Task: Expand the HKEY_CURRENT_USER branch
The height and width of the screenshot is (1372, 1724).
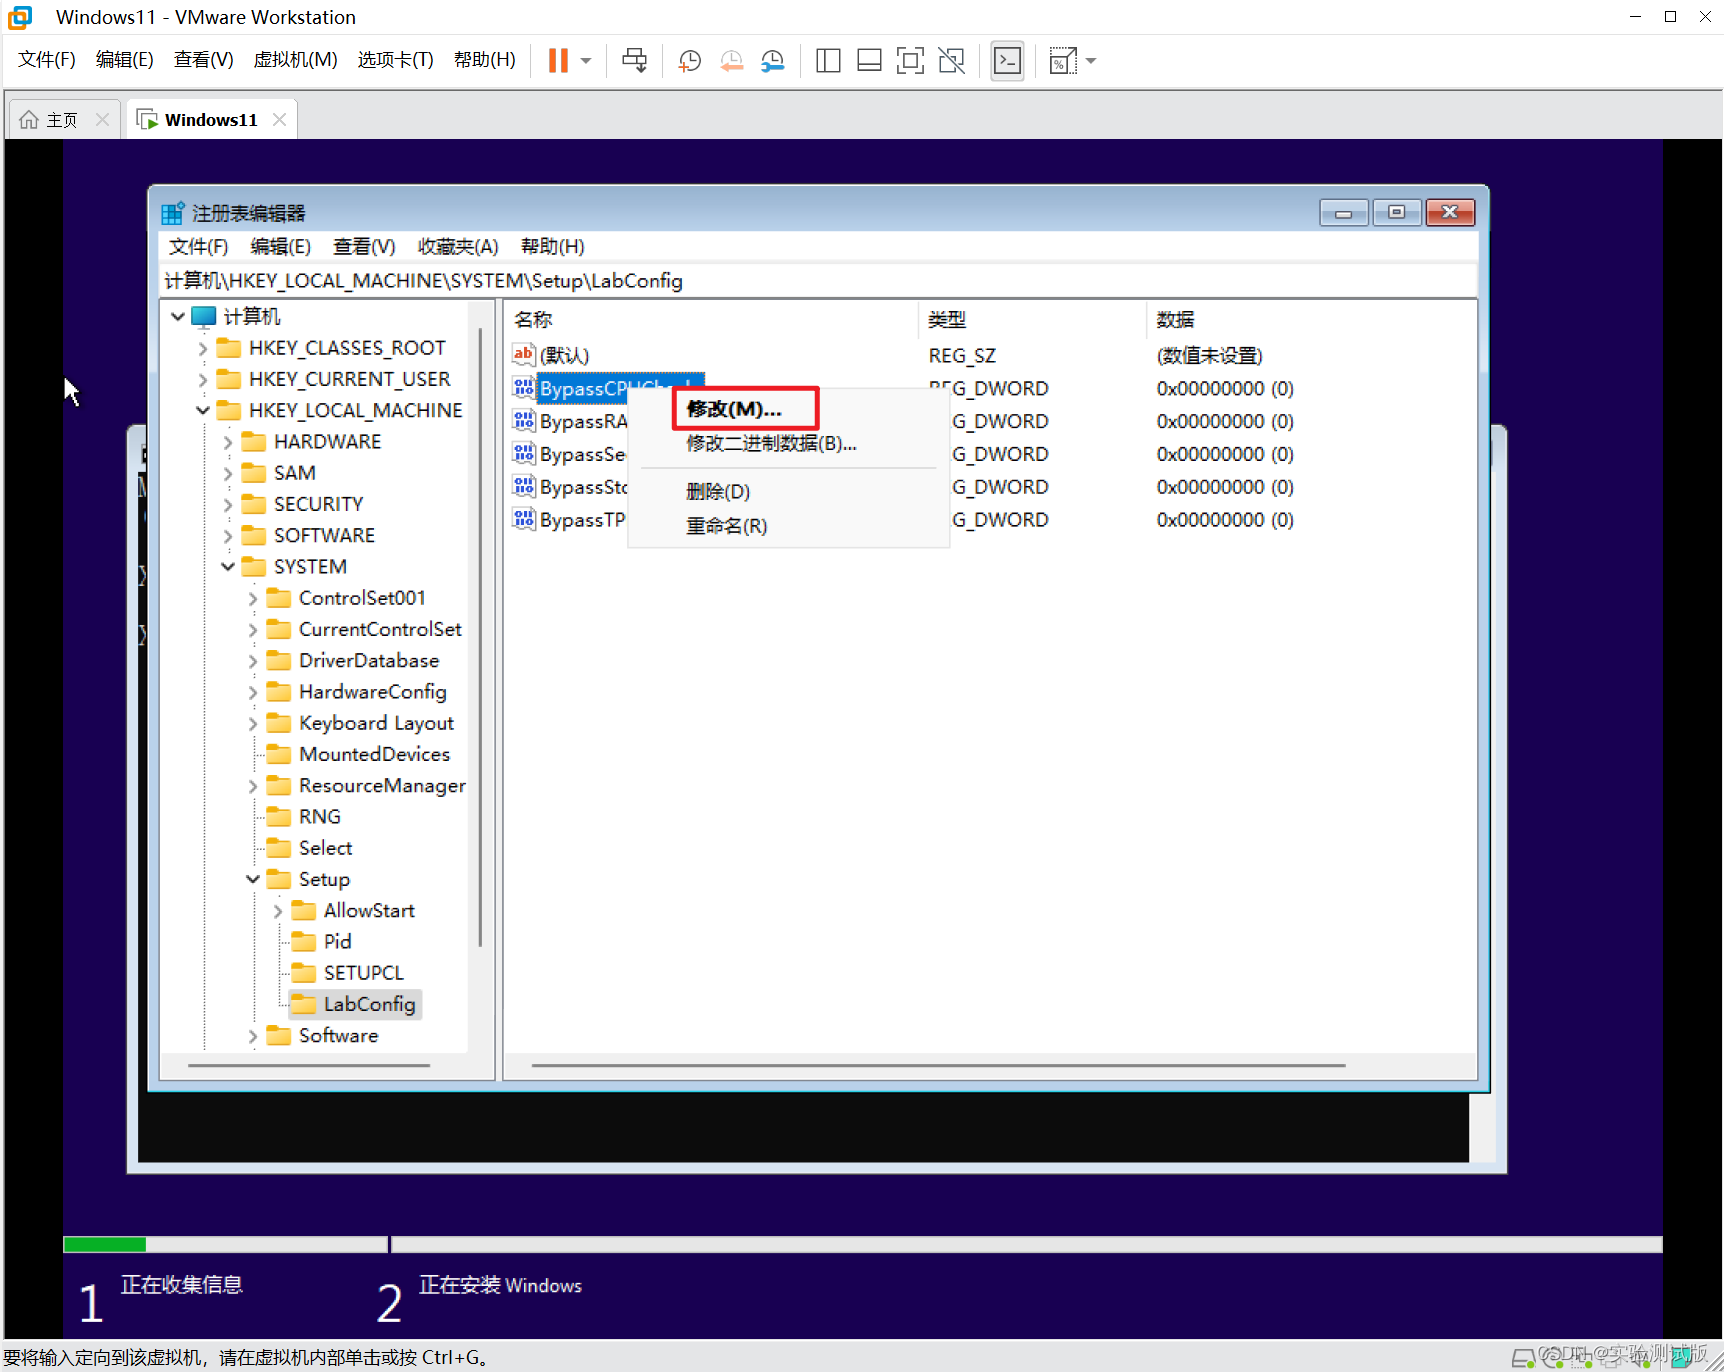Action: pos(203,378)
